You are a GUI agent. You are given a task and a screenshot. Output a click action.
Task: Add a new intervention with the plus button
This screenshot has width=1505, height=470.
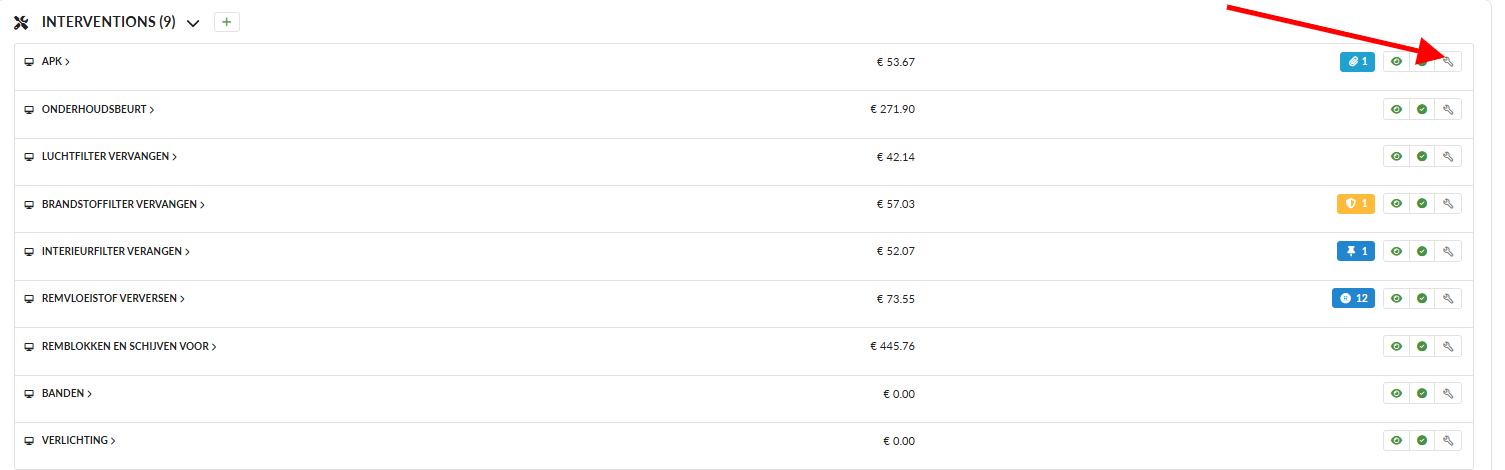pos(227,22)
